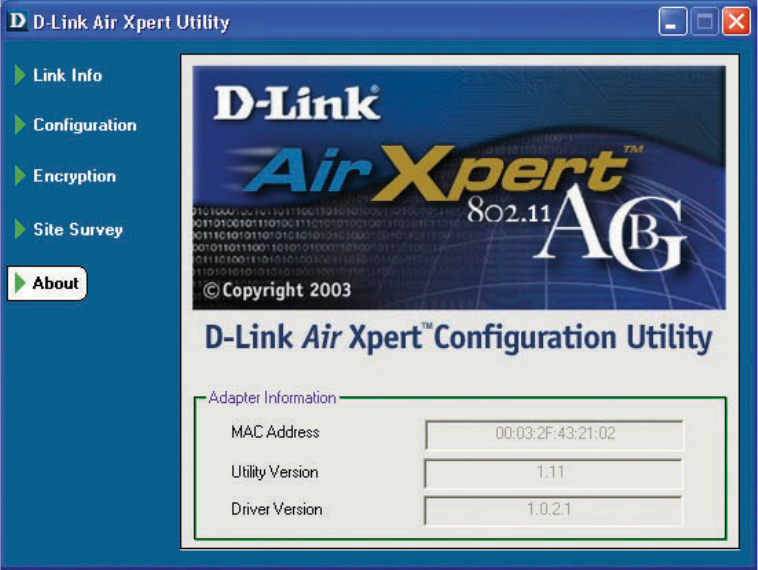This screenshot has width=758, height=570.
Task: Click the MAC Address field
Action: pos(554,434)
